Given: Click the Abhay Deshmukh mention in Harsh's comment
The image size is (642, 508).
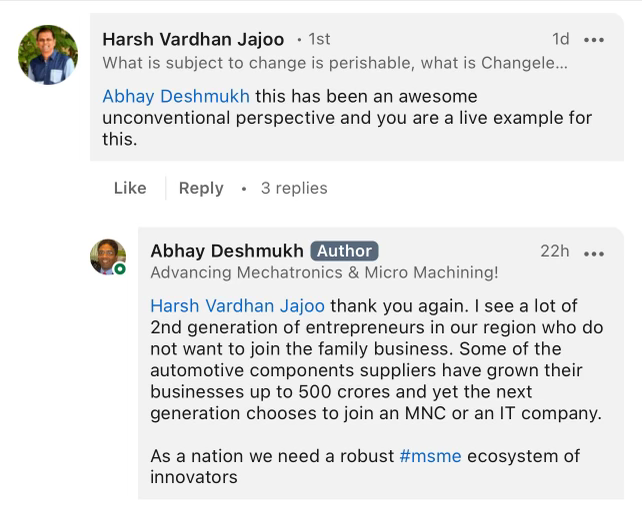Looking at the screenshot, I should (x=176, y=97).
